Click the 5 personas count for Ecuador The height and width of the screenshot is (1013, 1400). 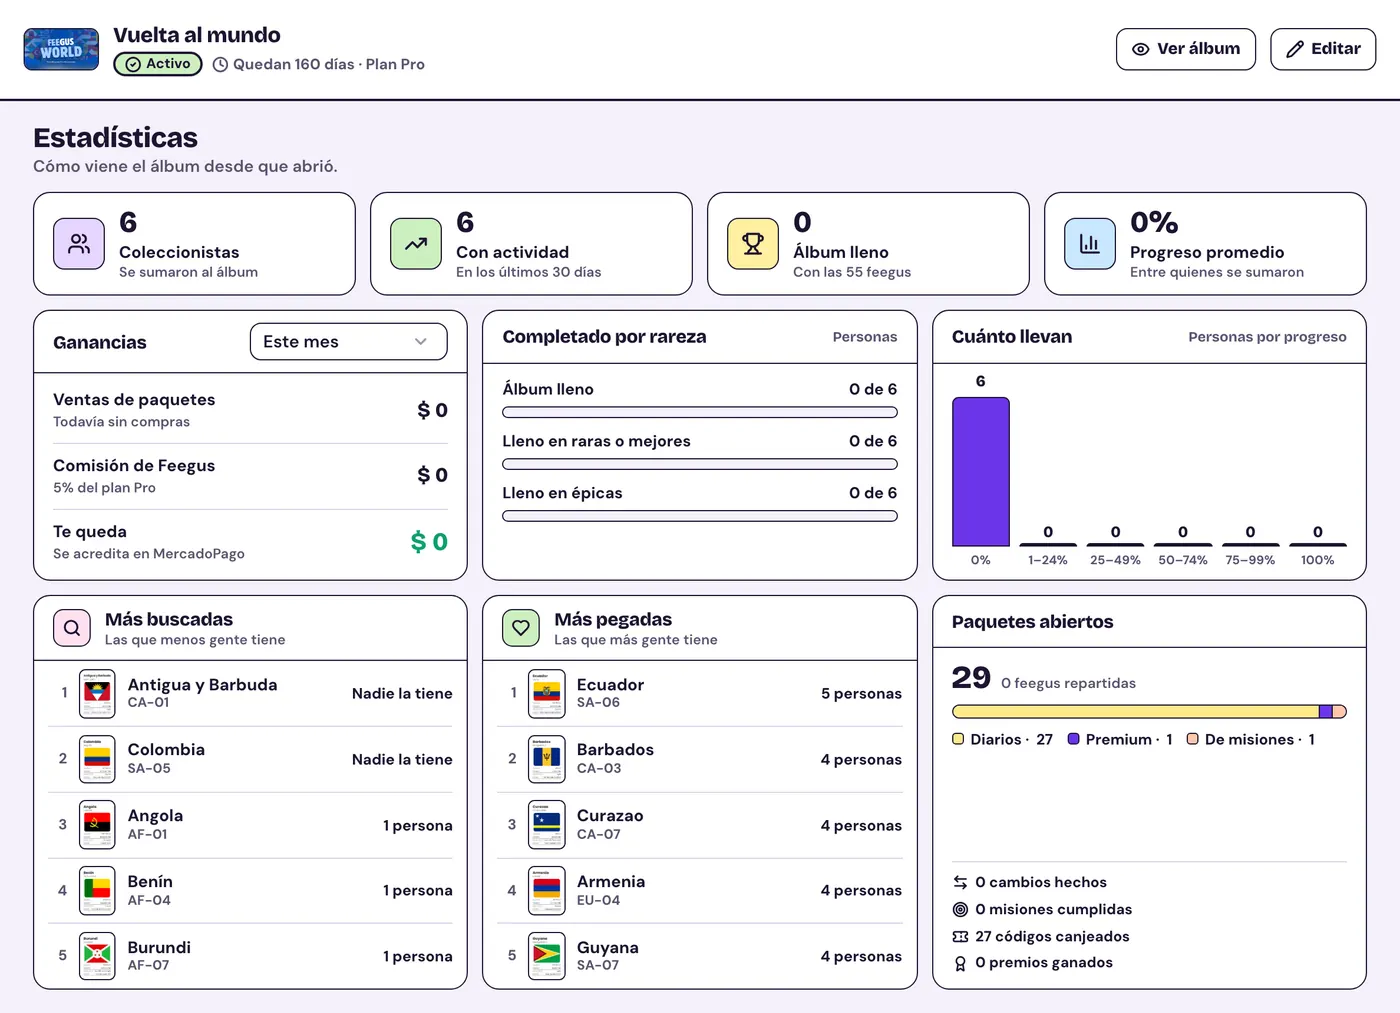point(861,693)
